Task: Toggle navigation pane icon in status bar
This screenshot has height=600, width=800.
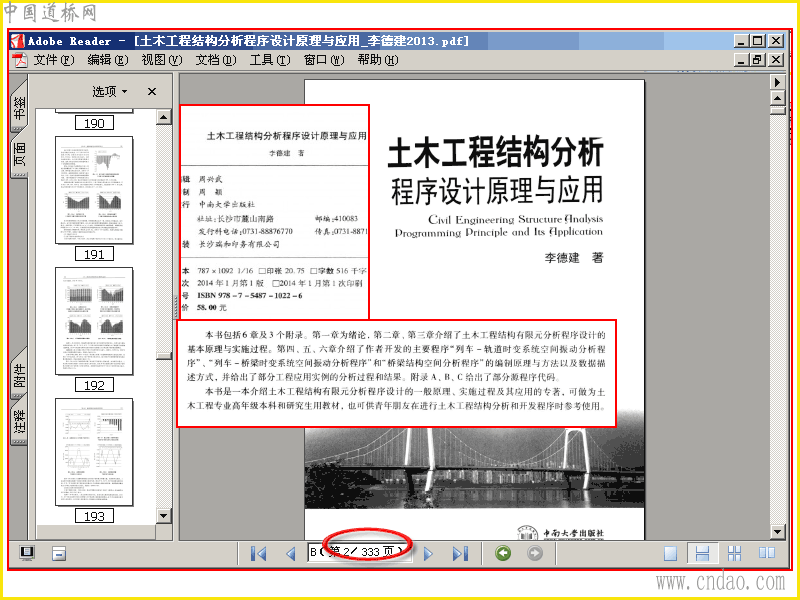Action: [x=27, y=553]
